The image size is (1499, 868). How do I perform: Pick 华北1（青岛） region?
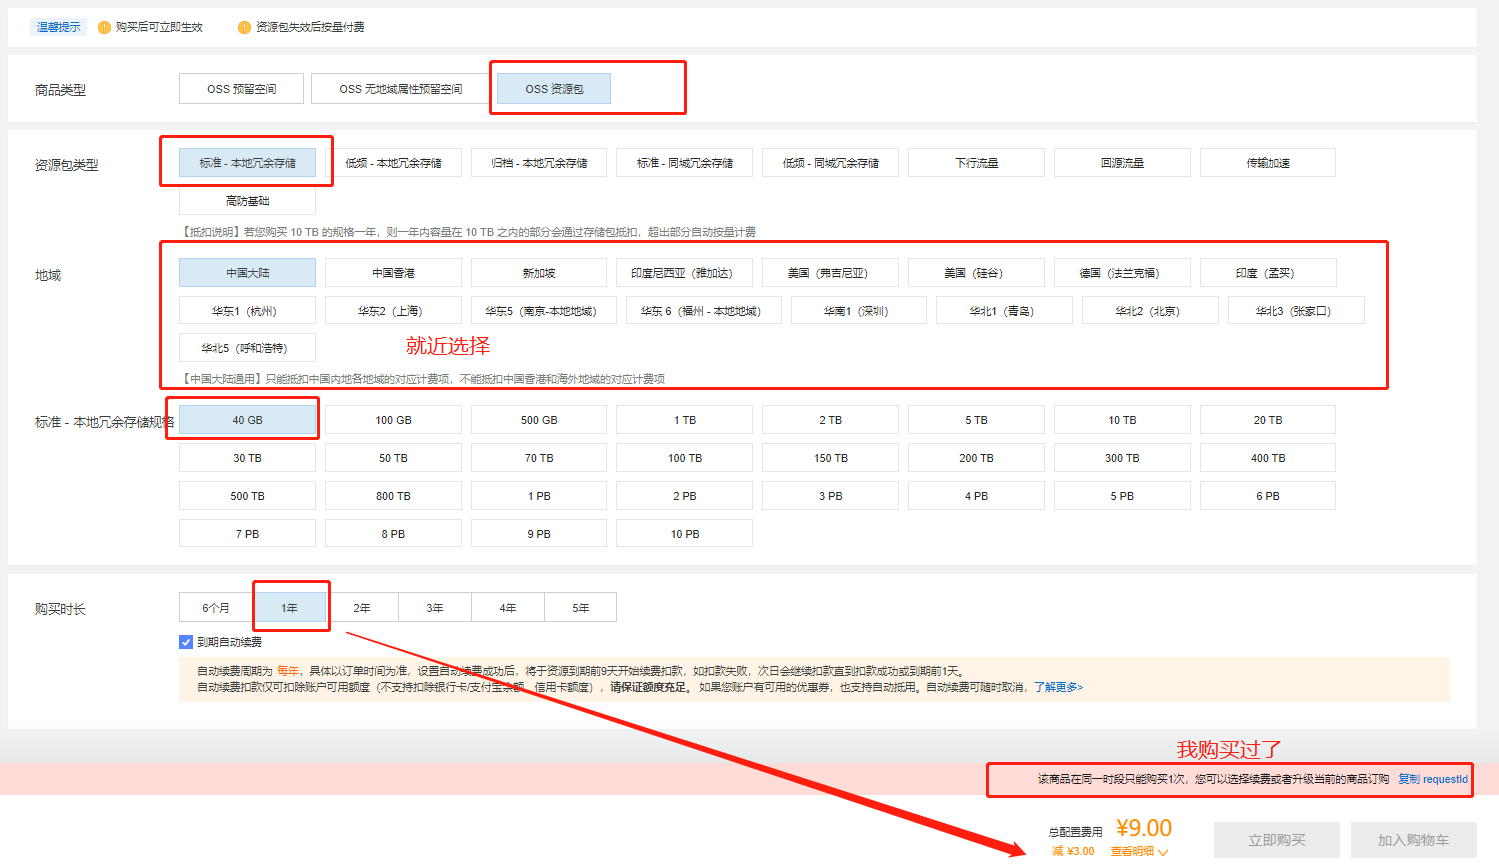(1004, 311)
